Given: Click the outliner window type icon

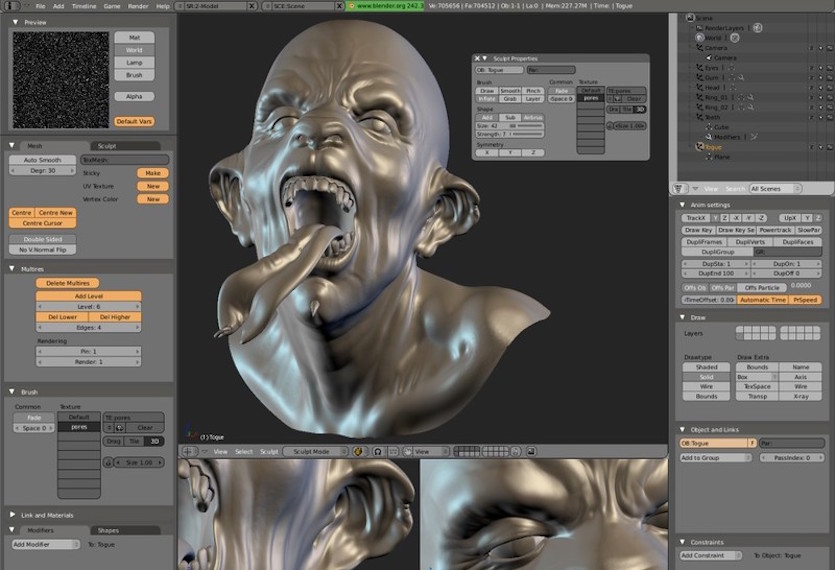Looking at the screenshot, I should 681,188.
